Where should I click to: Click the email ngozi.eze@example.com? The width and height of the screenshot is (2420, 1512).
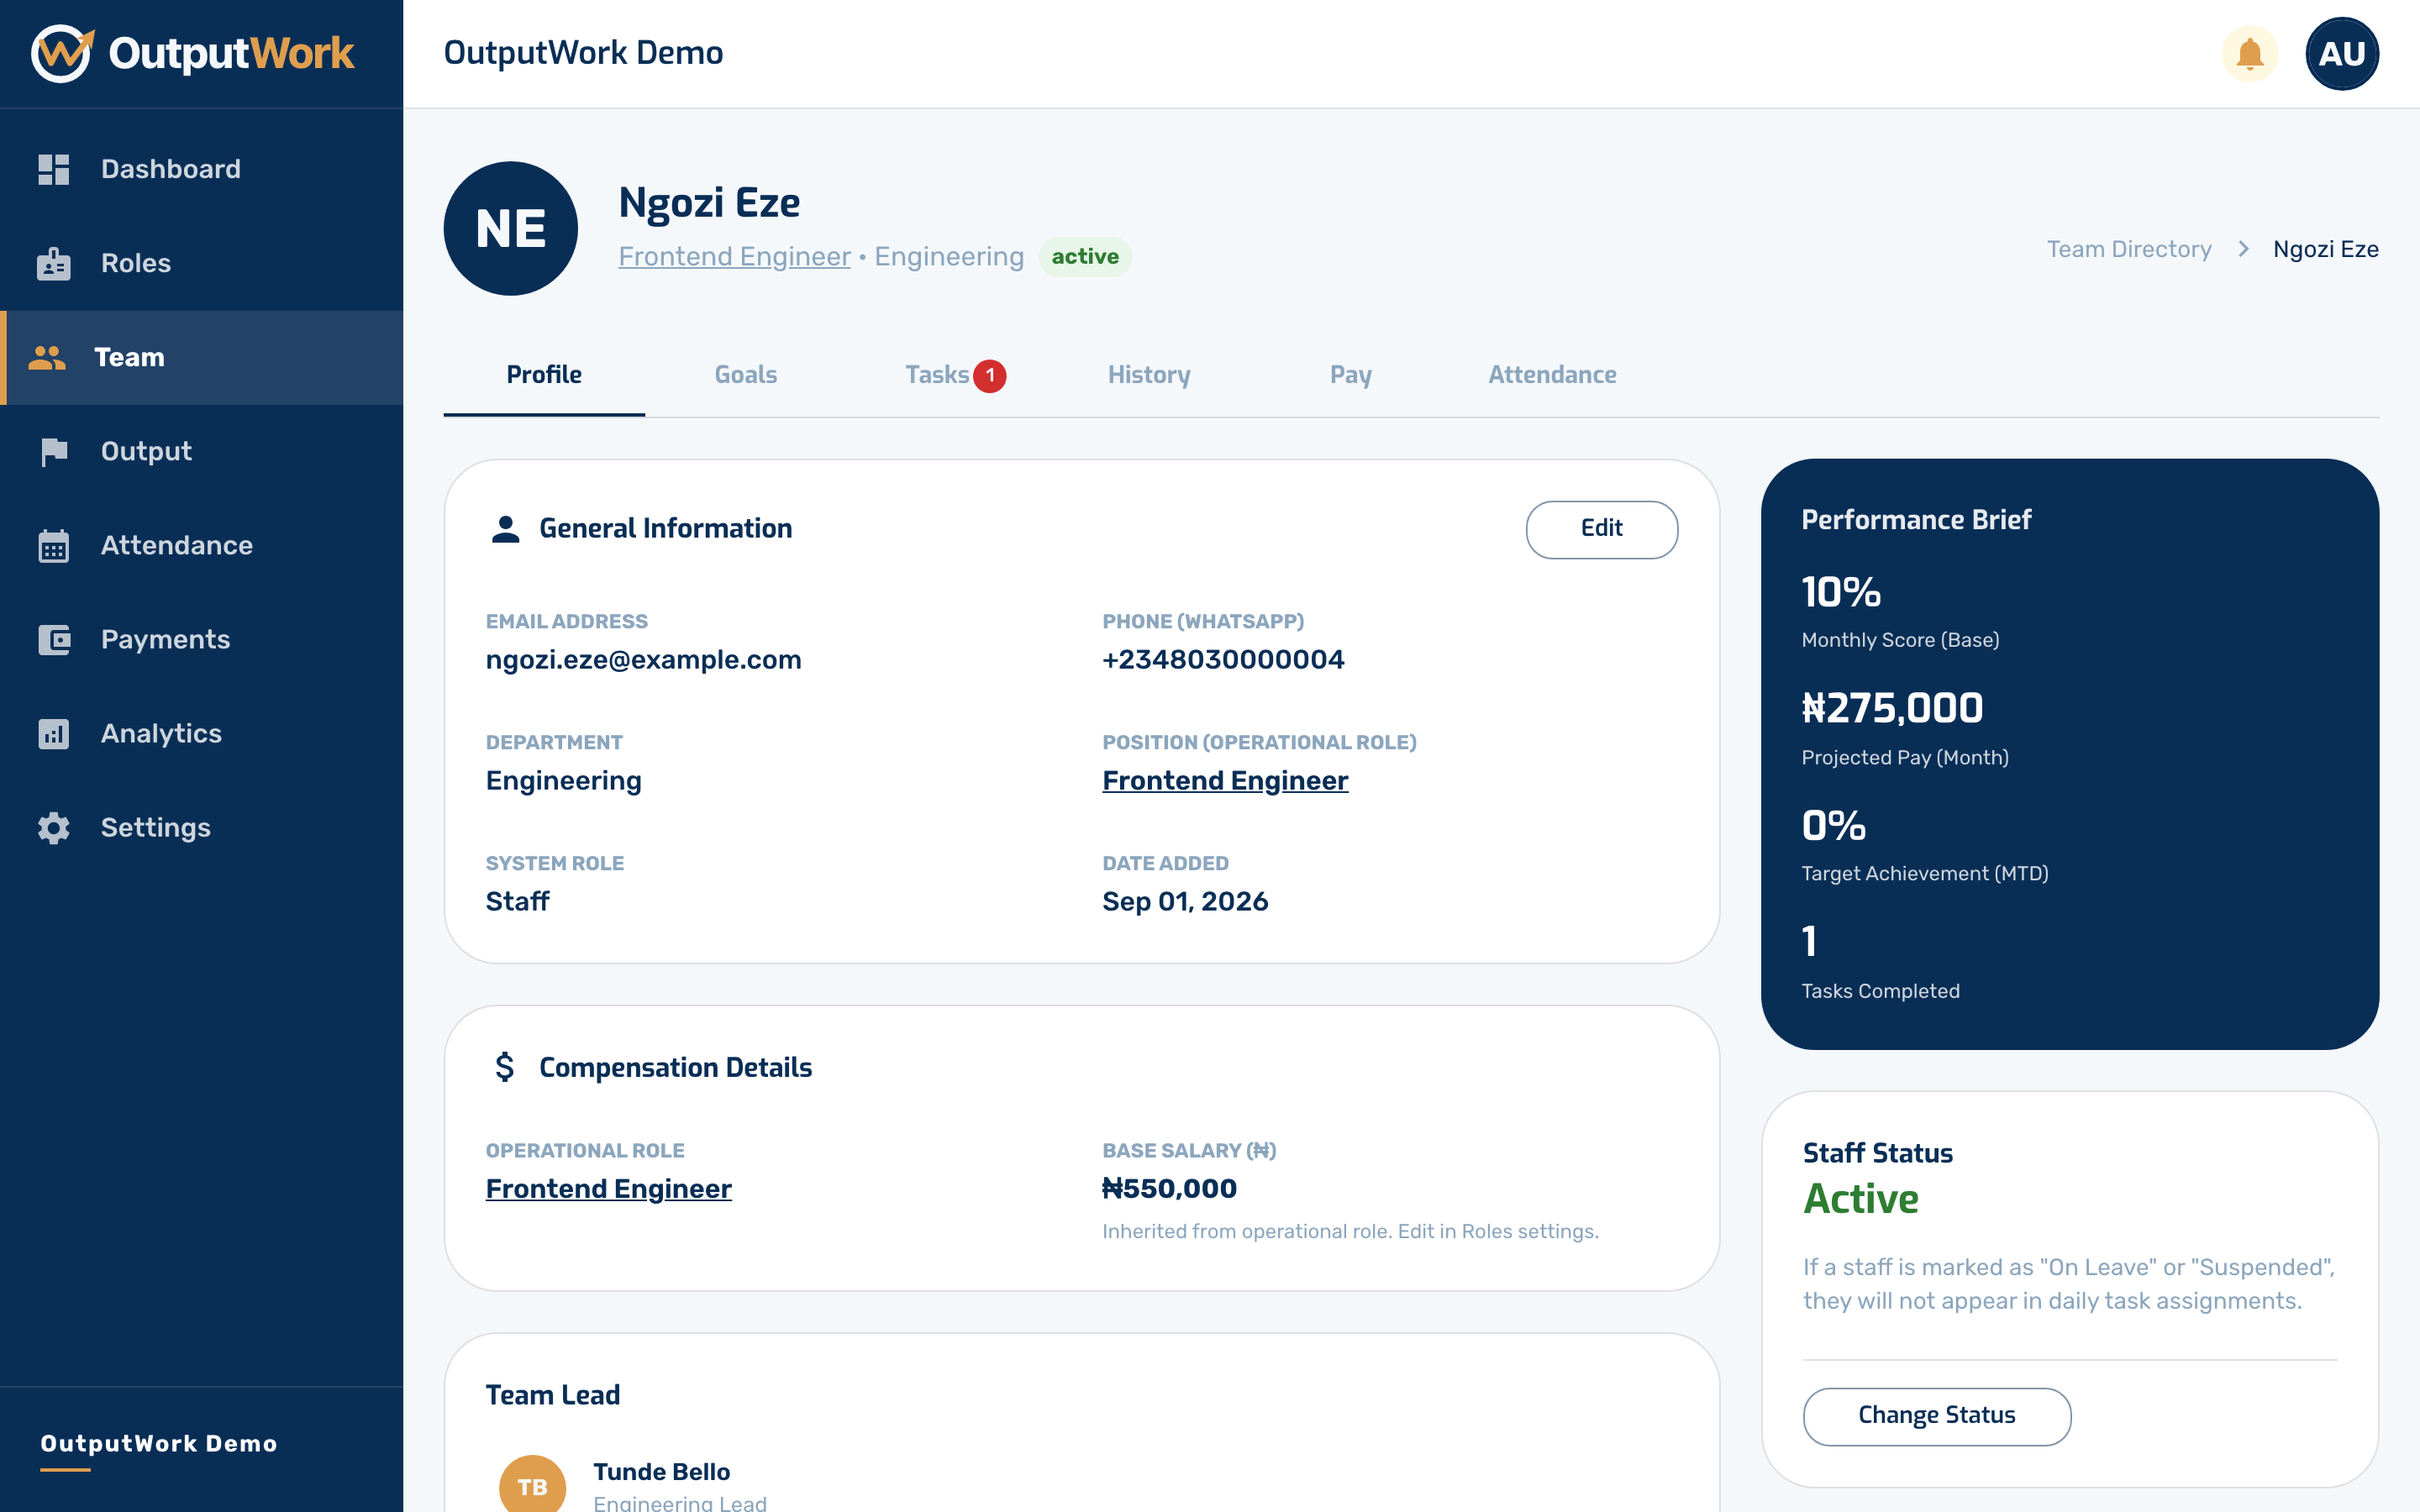pyautogui.click(x=643, y=660)
